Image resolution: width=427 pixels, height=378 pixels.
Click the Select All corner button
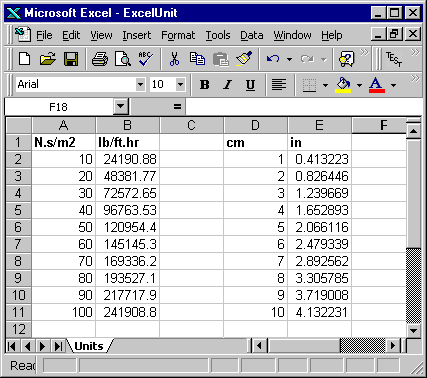point(19,125)
